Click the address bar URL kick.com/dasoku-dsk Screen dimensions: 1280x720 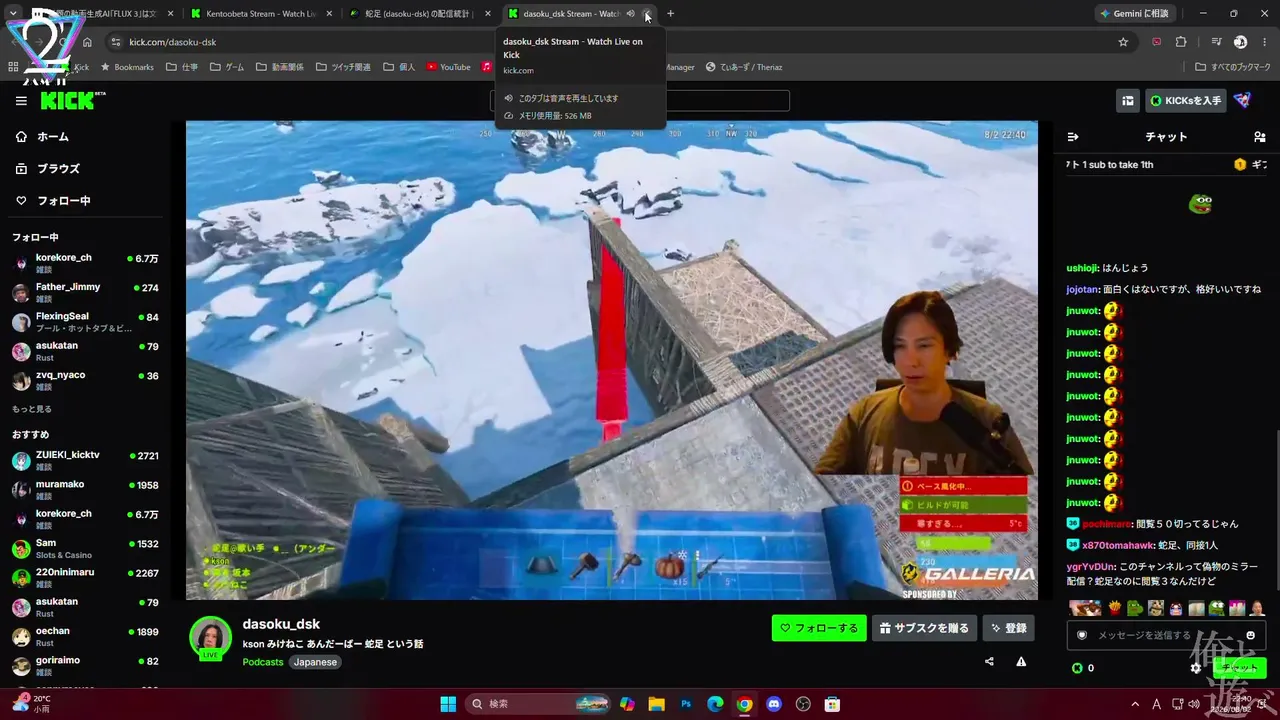(x=173, y=42)
